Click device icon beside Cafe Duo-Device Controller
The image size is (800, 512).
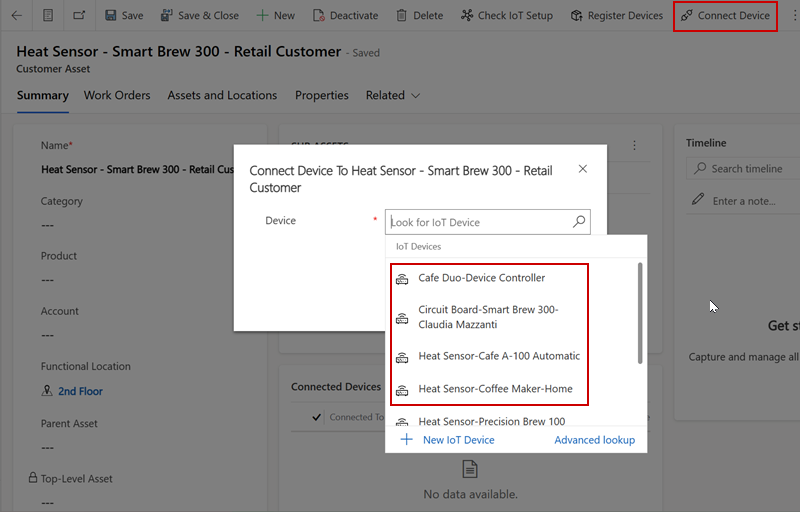click(x=402, y=278)
